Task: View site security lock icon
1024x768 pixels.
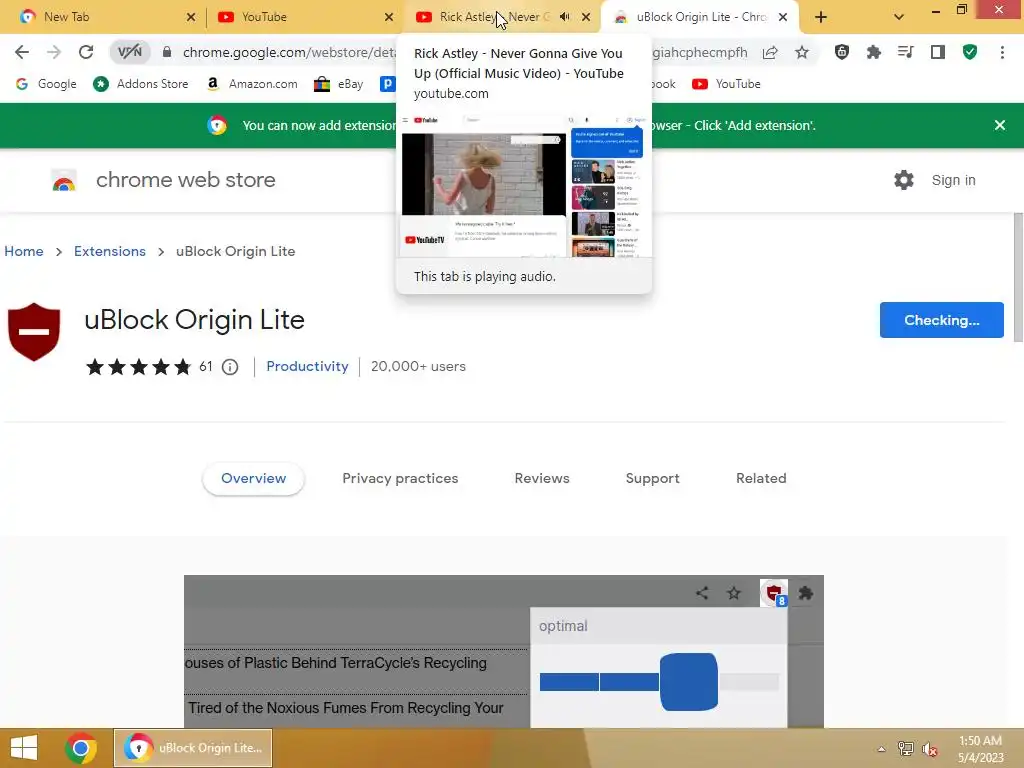Action: (167, 52)
